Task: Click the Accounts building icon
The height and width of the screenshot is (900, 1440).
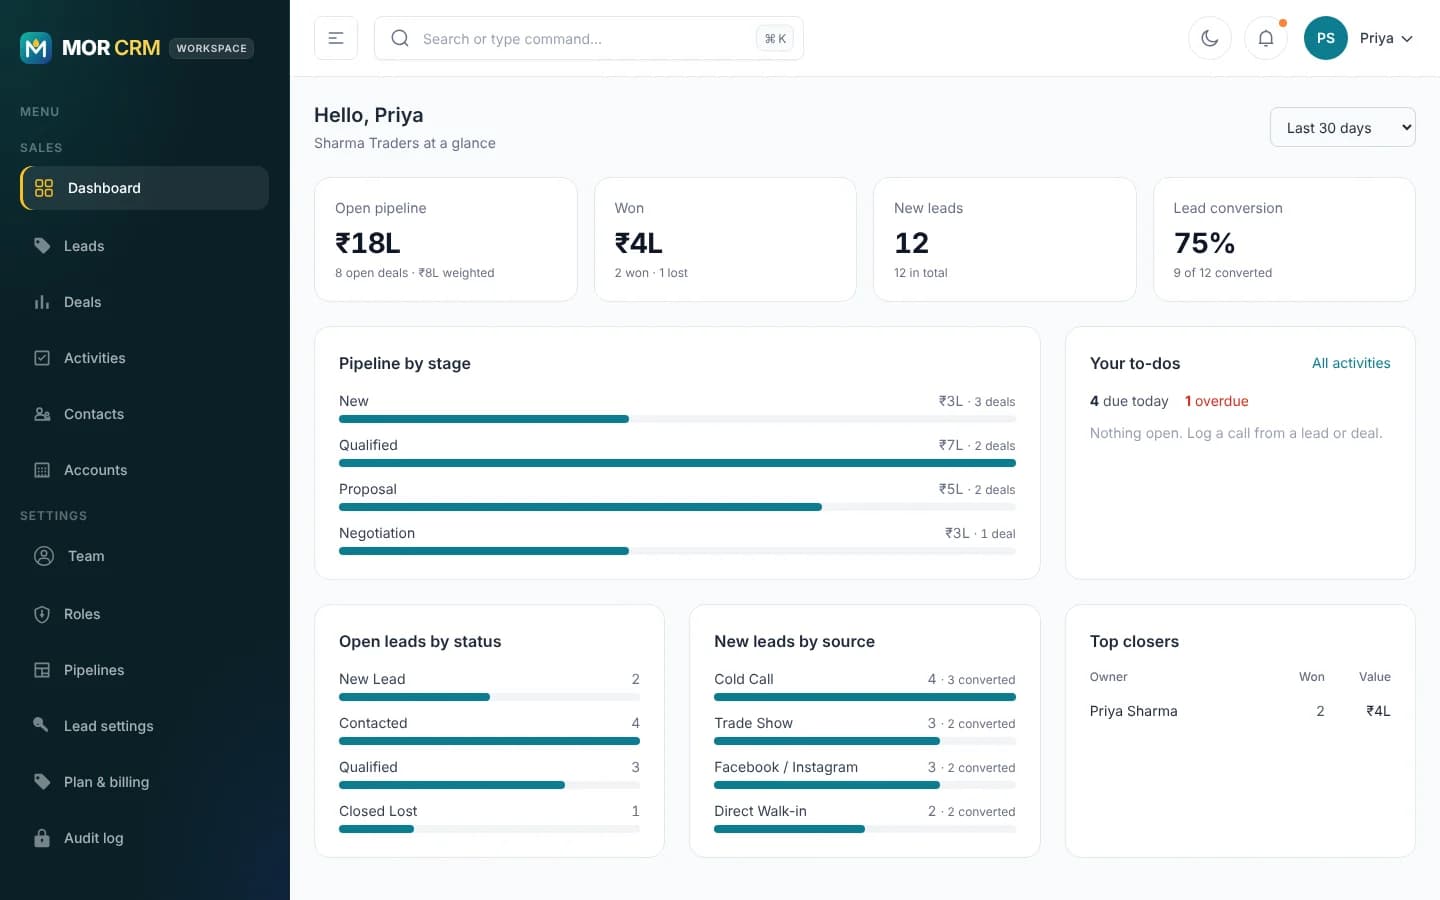Action: coord(42,470)
